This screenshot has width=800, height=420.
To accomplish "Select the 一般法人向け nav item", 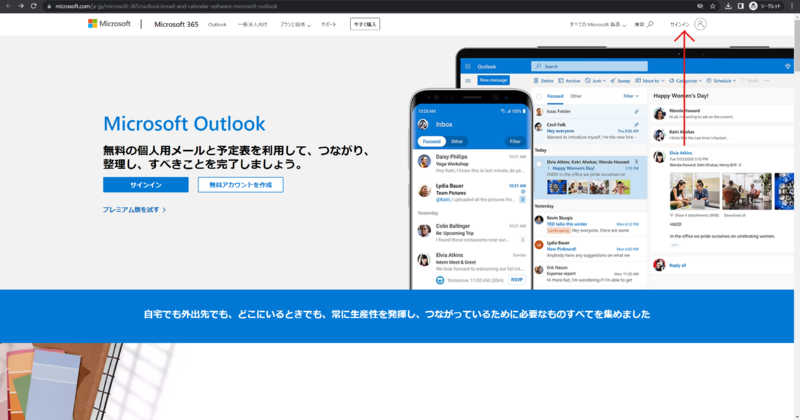I will [x=253, y=24].
